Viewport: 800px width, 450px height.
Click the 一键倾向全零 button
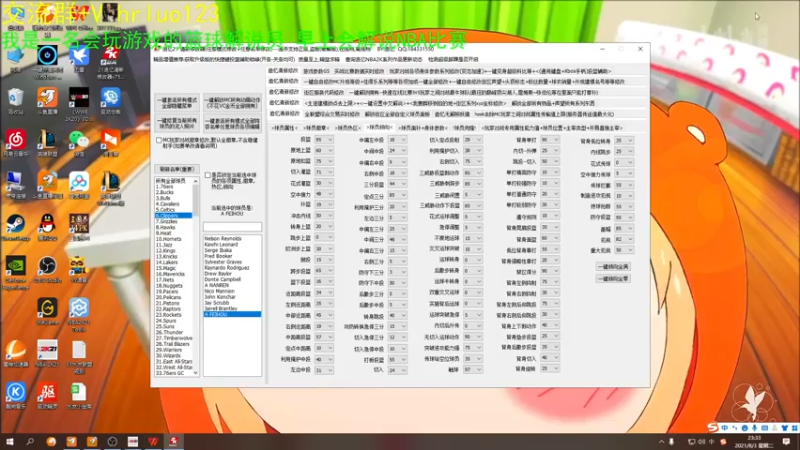point(613,279)
